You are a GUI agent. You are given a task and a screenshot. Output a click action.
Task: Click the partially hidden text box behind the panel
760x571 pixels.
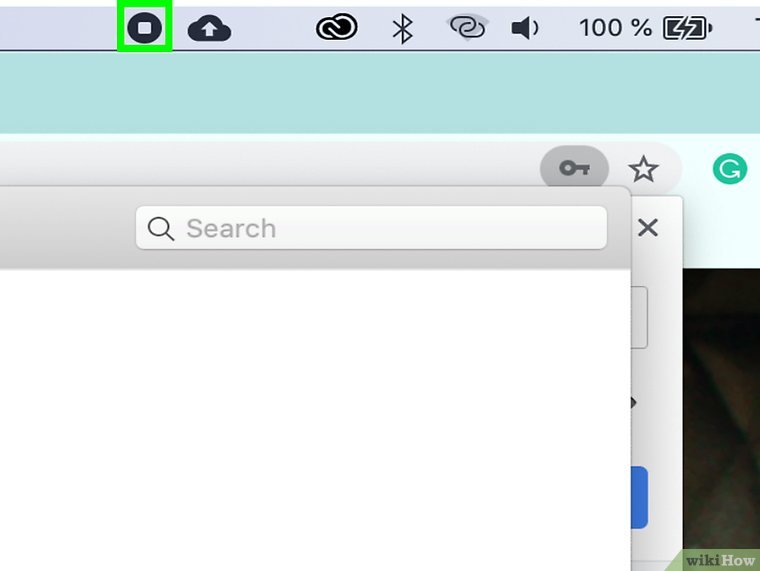coord(639,317)
